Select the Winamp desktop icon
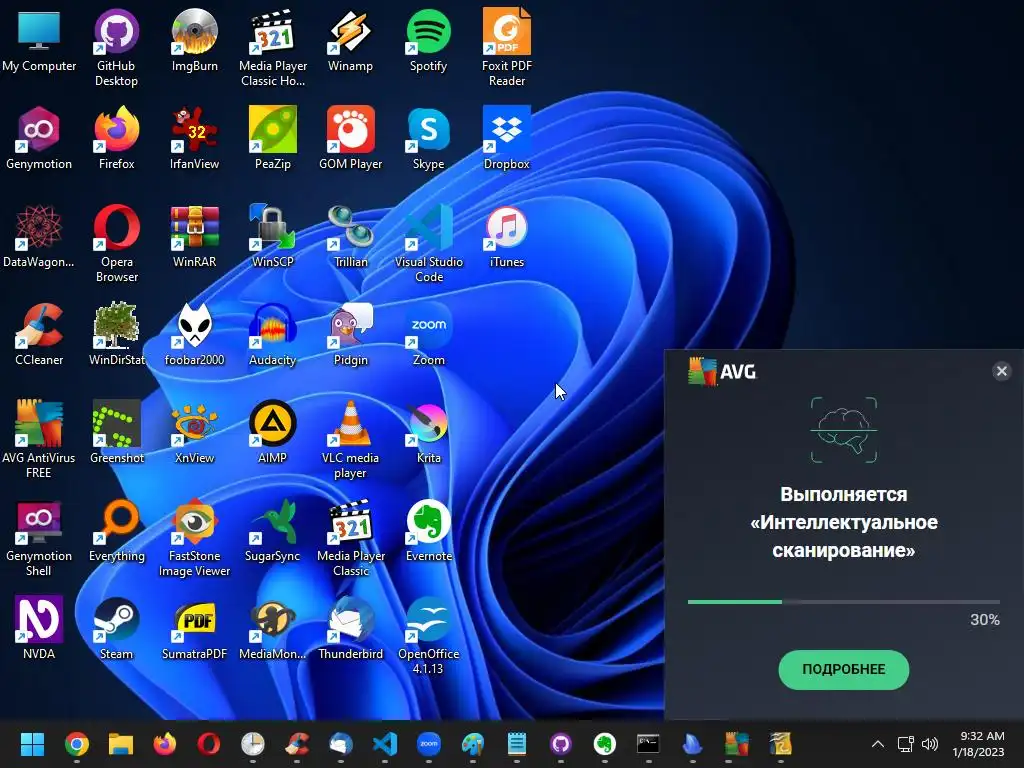The image size is (1024, 768). pyautogui.click(x=350, y=40)
